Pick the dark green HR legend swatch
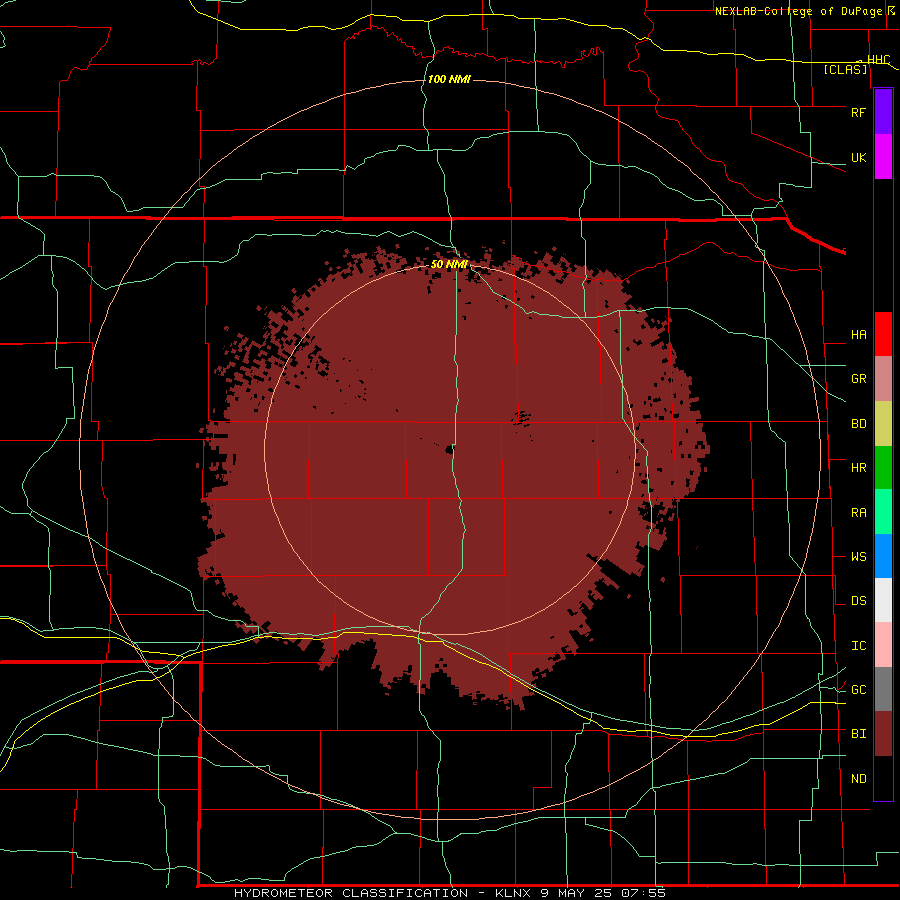900x900 pixels. coord(883,468)
